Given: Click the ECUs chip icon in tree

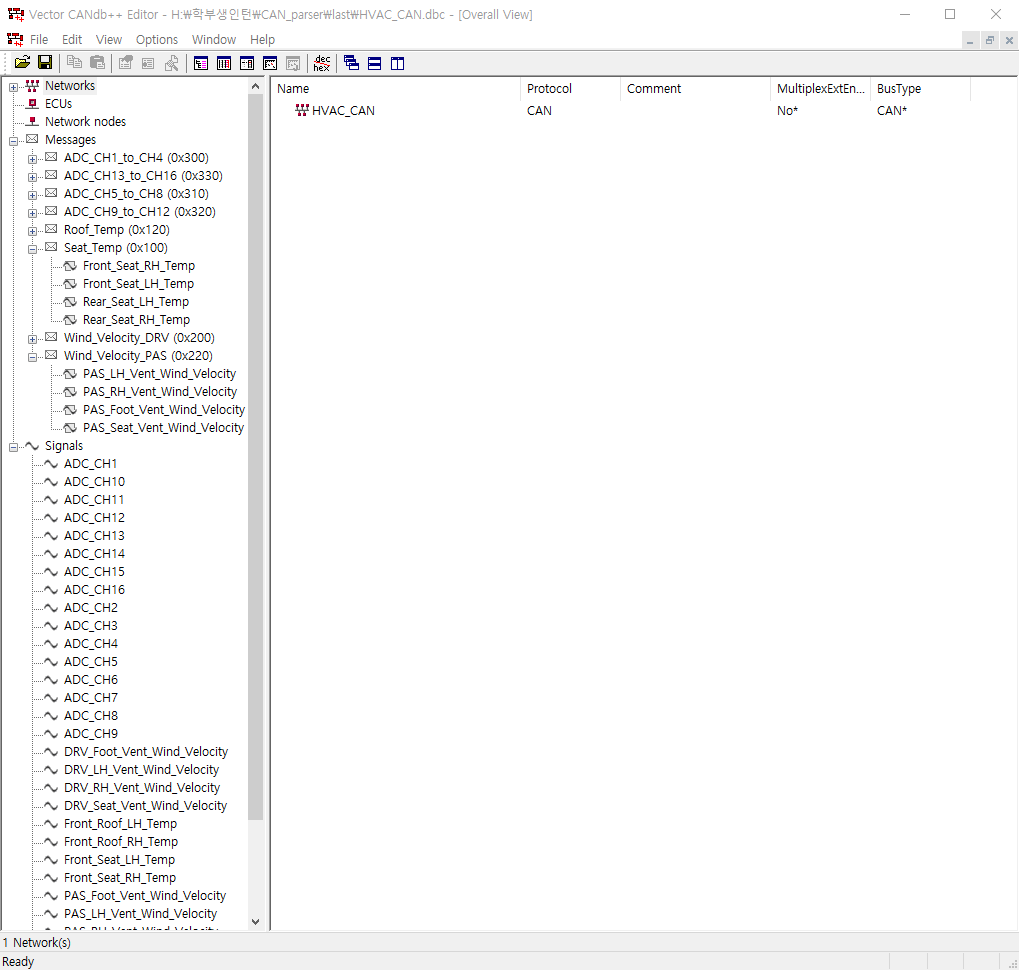Looking at the screenshot, I should pos(32,103).
